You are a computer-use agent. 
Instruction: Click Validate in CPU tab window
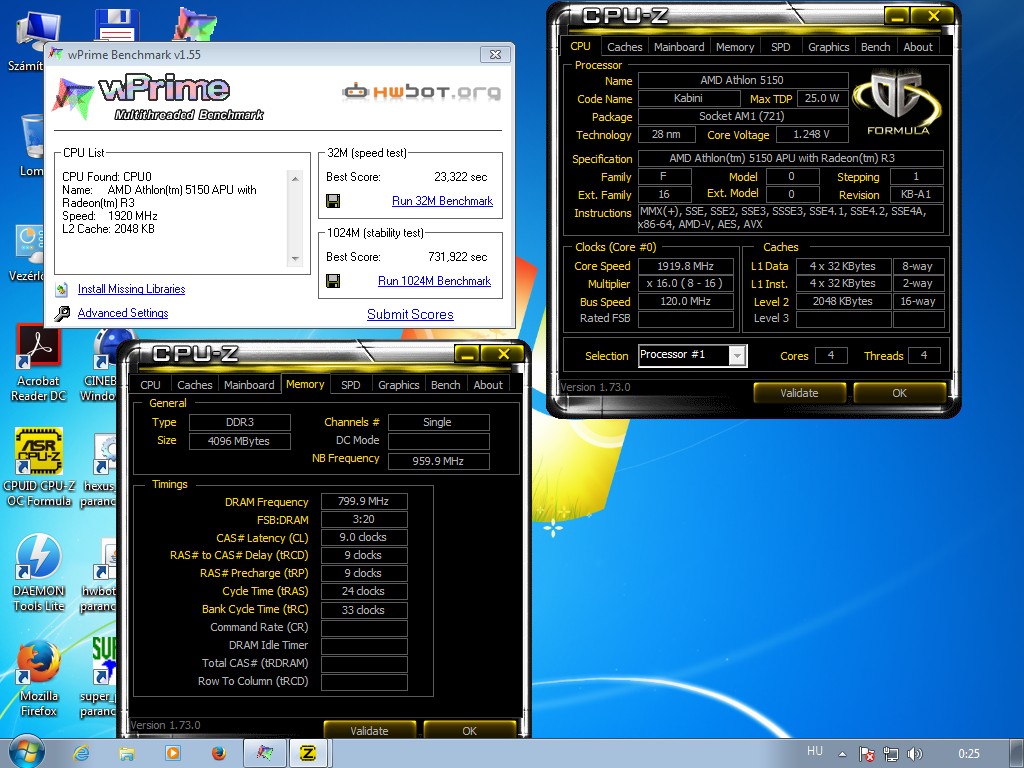(x=799, y=393)
